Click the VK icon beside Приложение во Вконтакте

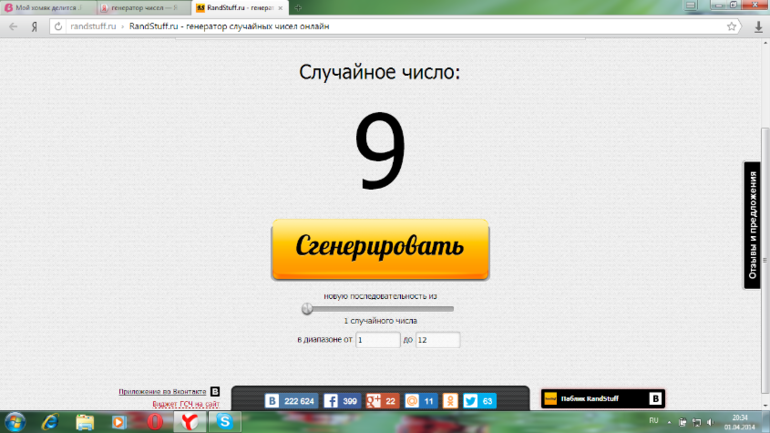tap(215, 391)
